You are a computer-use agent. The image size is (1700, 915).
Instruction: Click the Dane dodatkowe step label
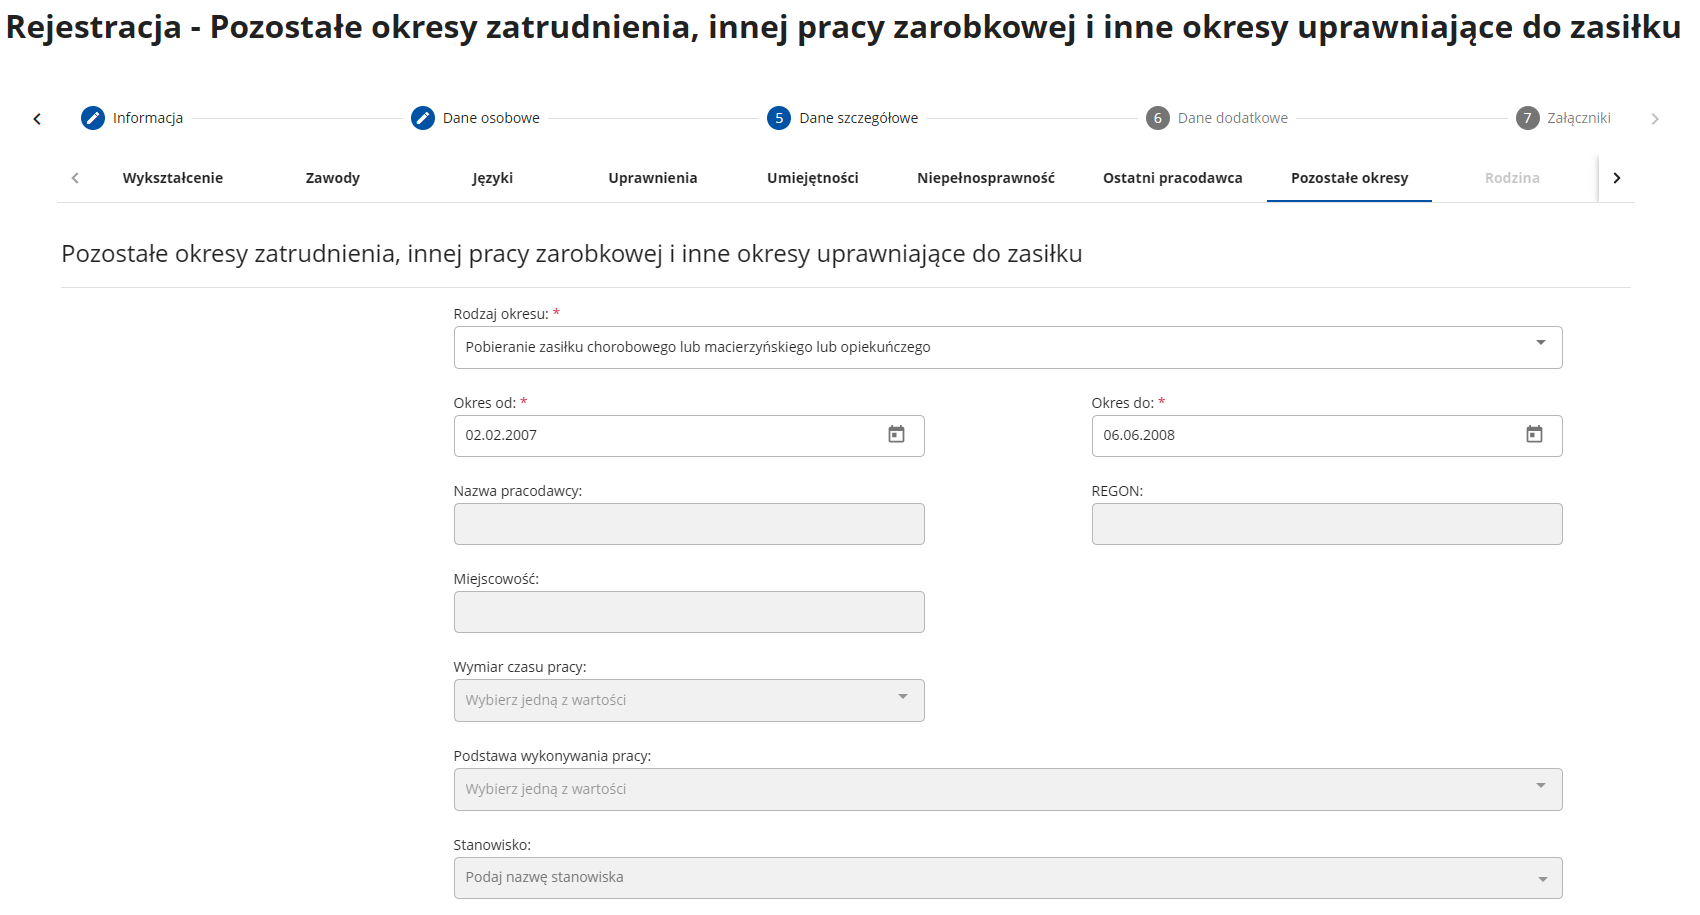[x=1233, y=118]
